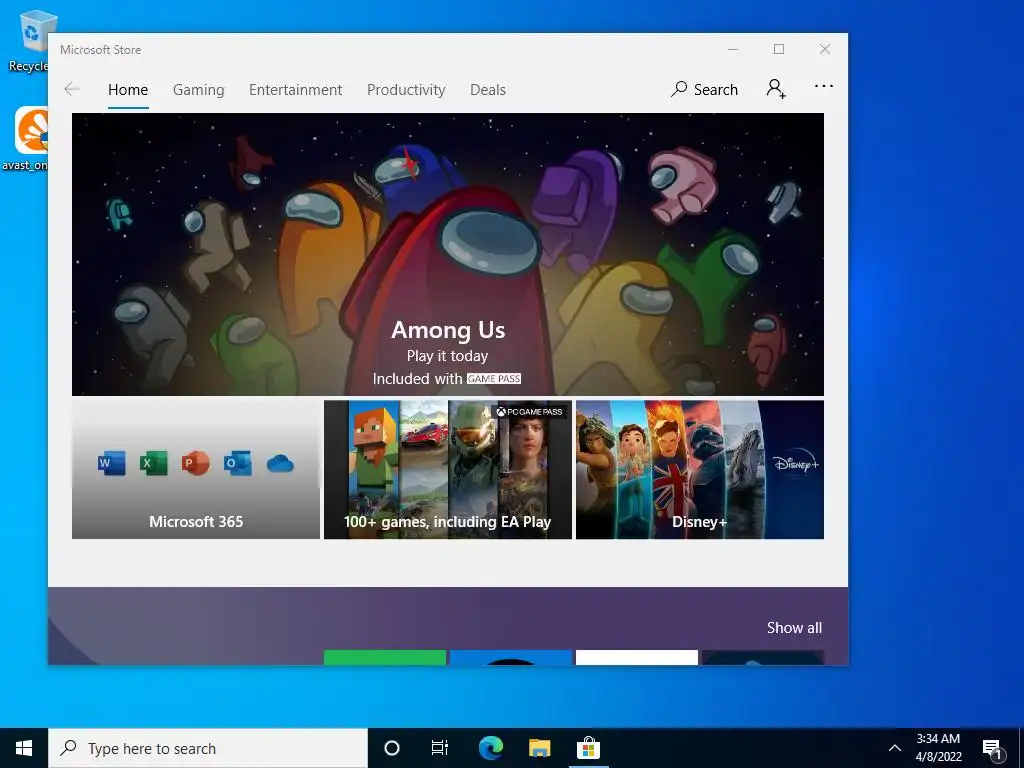Click the PC Game Pass badge
Image resolution: width=1024 pixels, height=768 pixels.
point(530,411)
